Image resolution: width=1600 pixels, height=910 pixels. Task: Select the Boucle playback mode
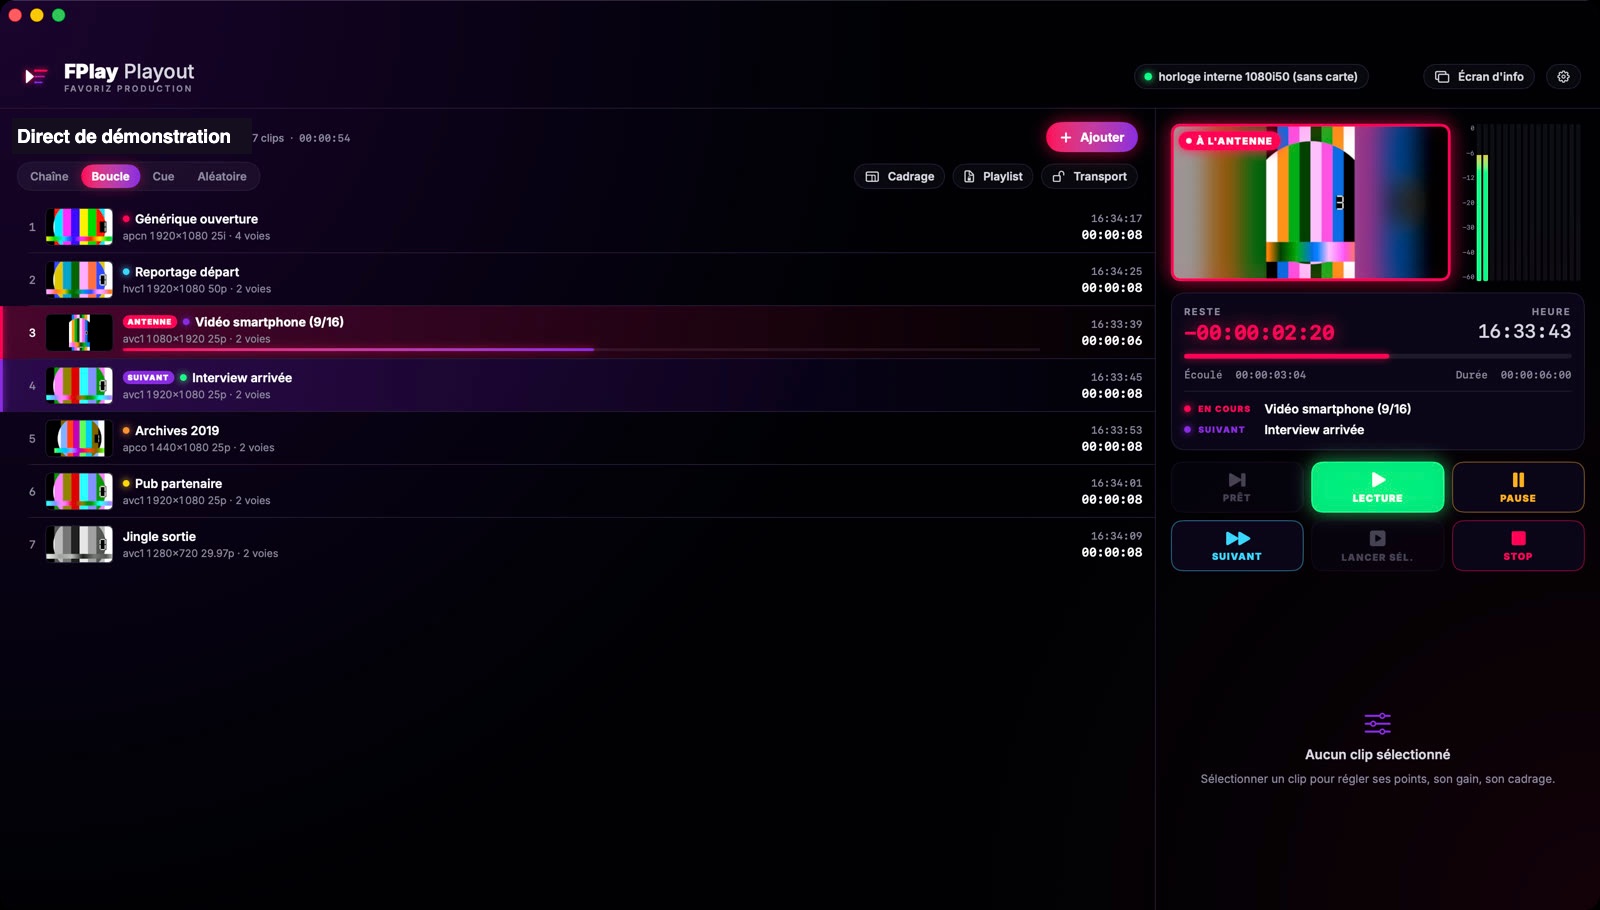[x=110, y=176]
